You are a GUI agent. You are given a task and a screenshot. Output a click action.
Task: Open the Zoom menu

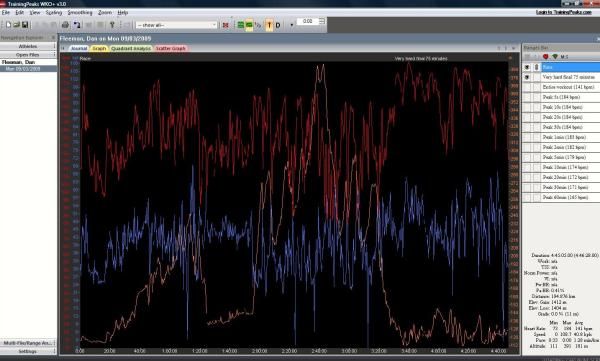105,13
